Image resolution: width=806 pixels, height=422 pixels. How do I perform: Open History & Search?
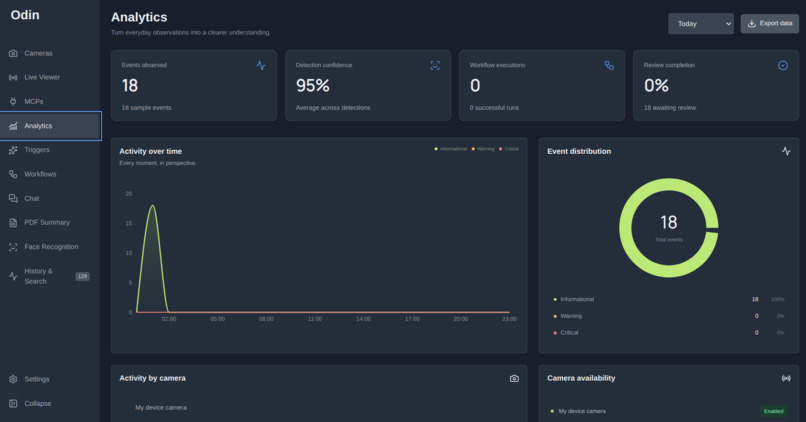point(50,277)
